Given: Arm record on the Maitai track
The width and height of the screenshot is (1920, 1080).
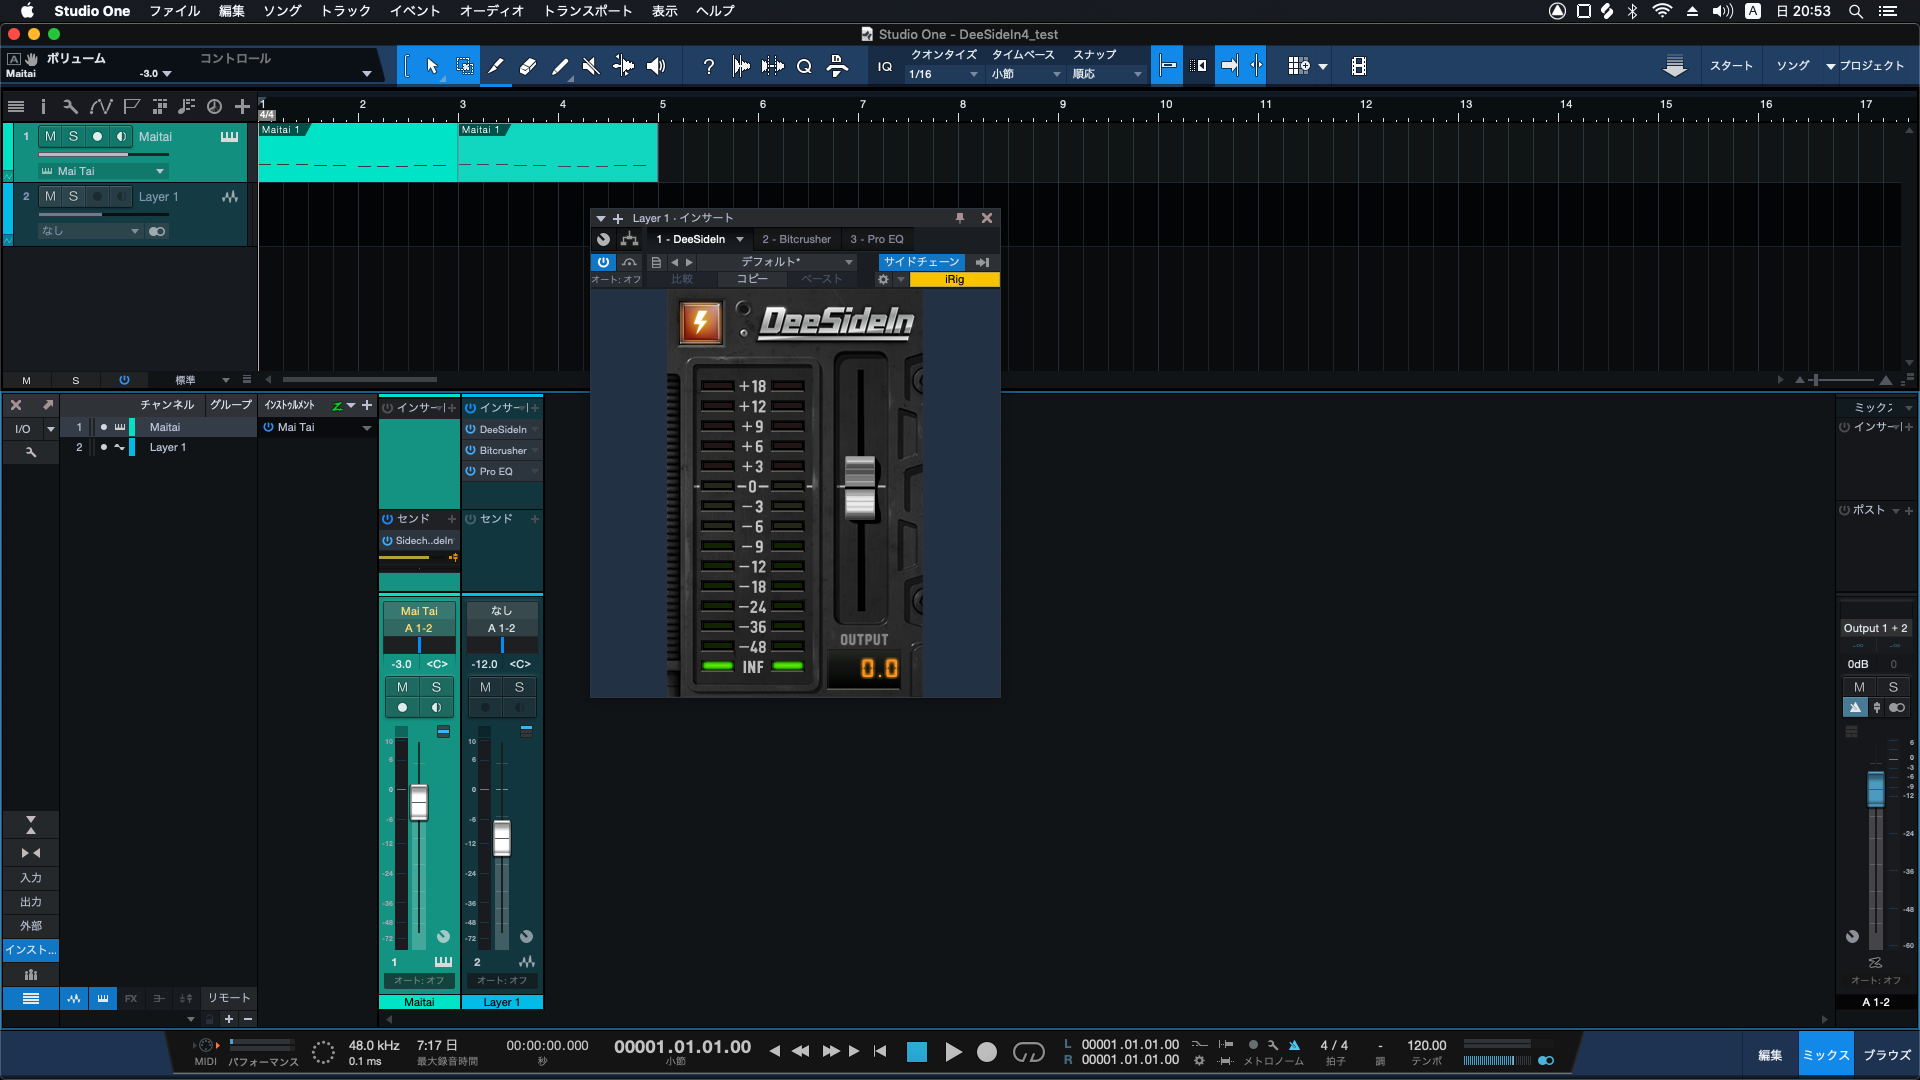Looking at the screenshot, I should 97,136.
